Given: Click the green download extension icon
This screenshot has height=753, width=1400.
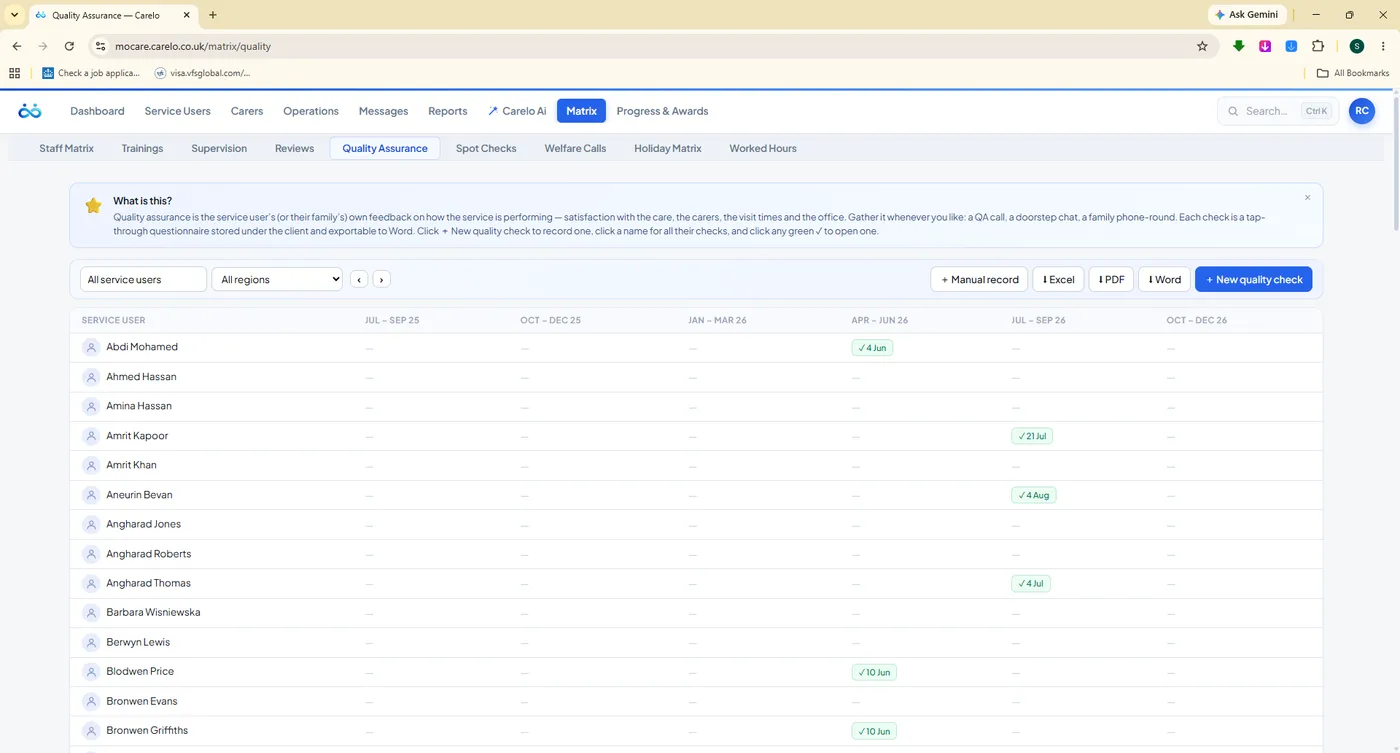Looking at the screenshot, I should click(x=1239, y=46).
